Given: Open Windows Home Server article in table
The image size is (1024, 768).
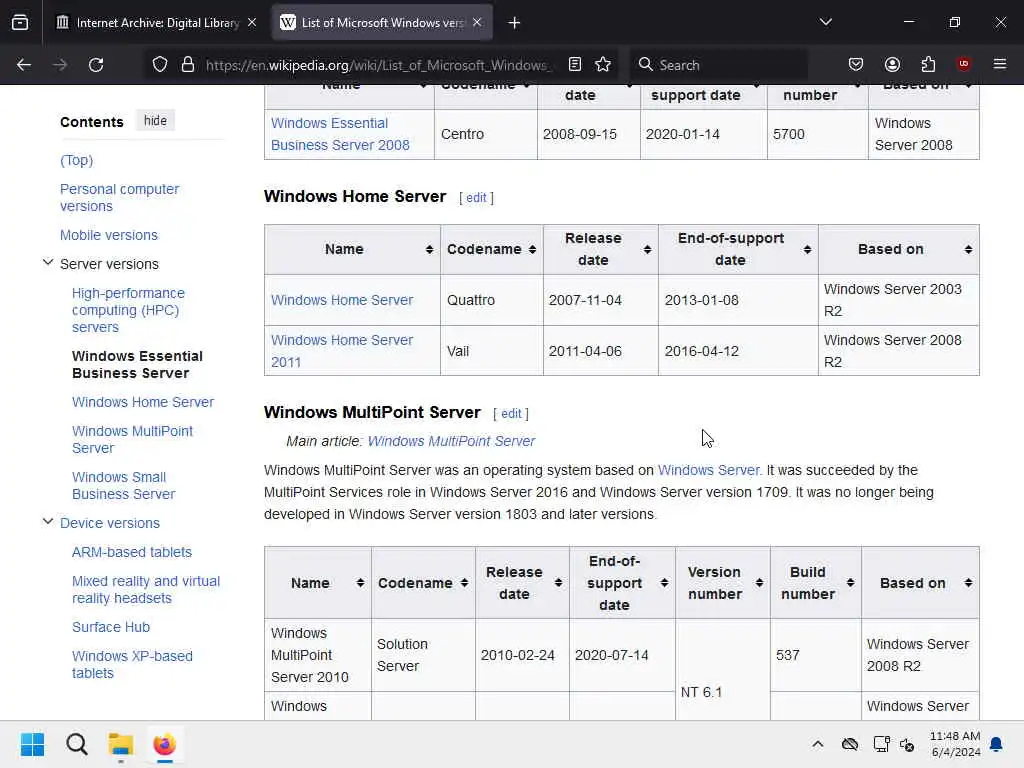Looking at the screenshot, I should point(342,300).
